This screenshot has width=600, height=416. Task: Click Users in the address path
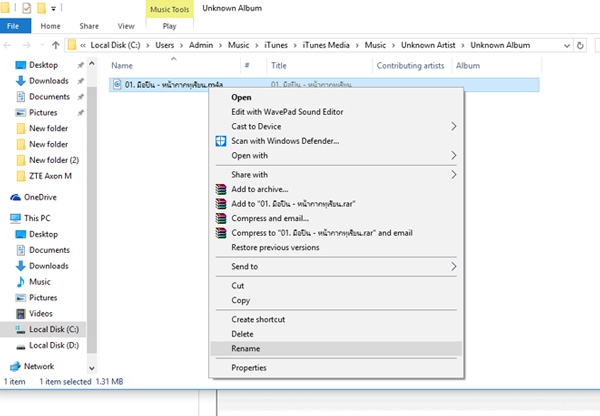click(165, 45)
